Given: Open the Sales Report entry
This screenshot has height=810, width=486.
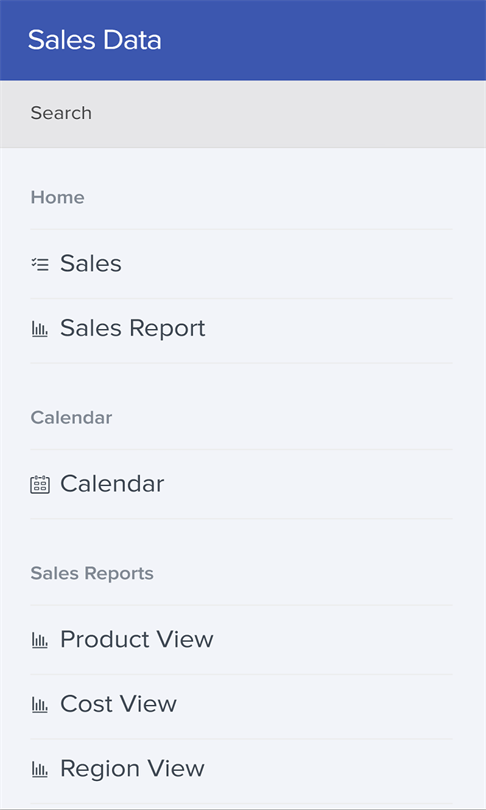Looking at the screenshot, I should point(241,329).
